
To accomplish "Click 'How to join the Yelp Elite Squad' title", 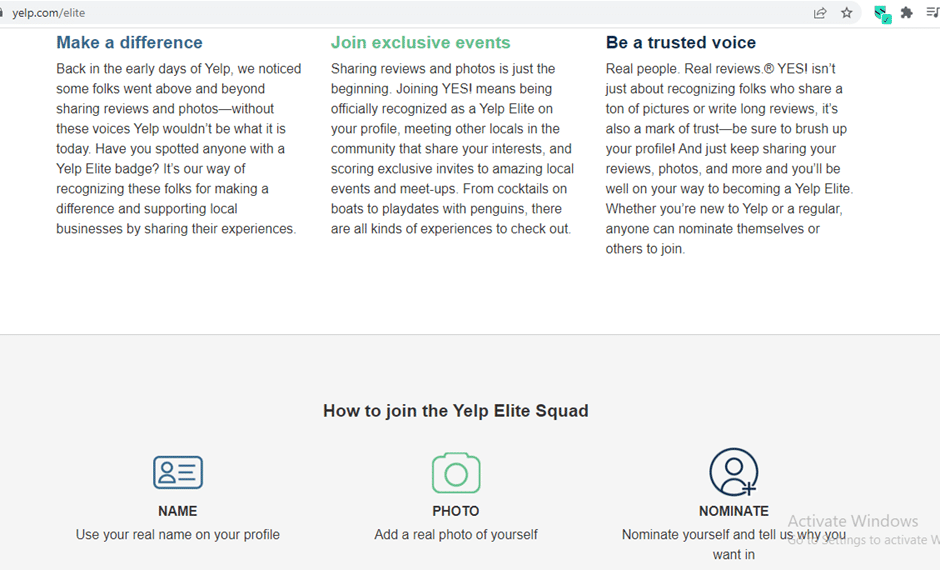I will pos(456,411).
